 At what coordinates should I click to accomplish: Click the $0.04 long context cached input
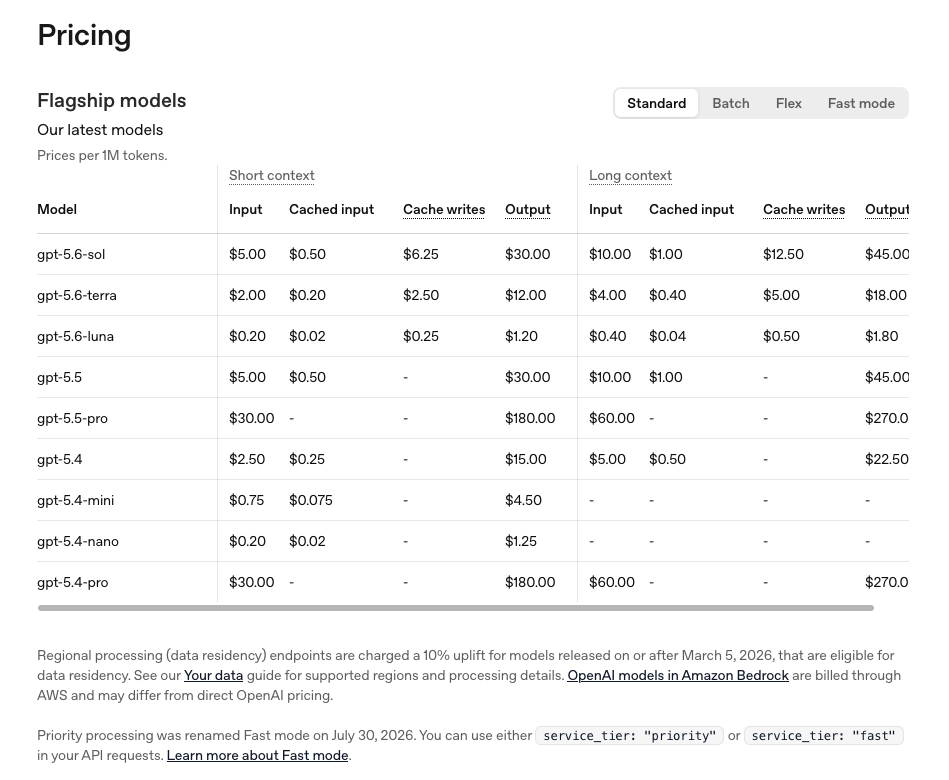667,336
